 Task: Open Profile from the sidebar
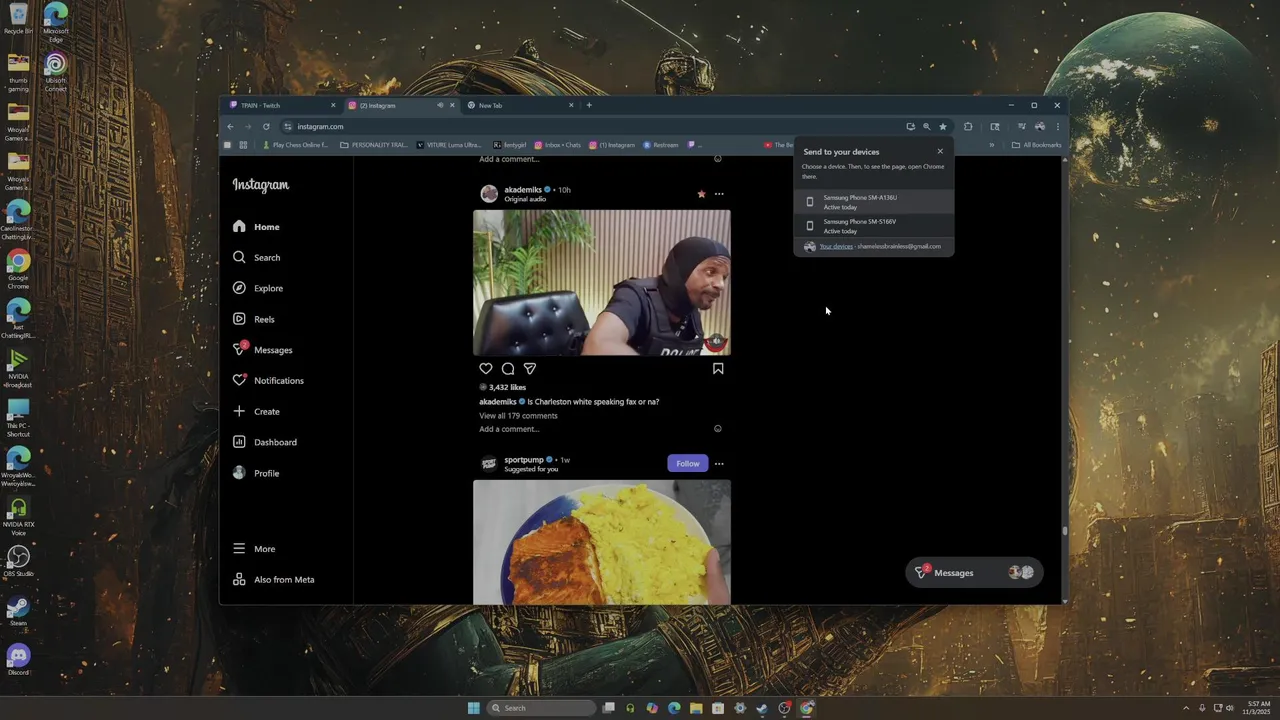tap(256, 473)
